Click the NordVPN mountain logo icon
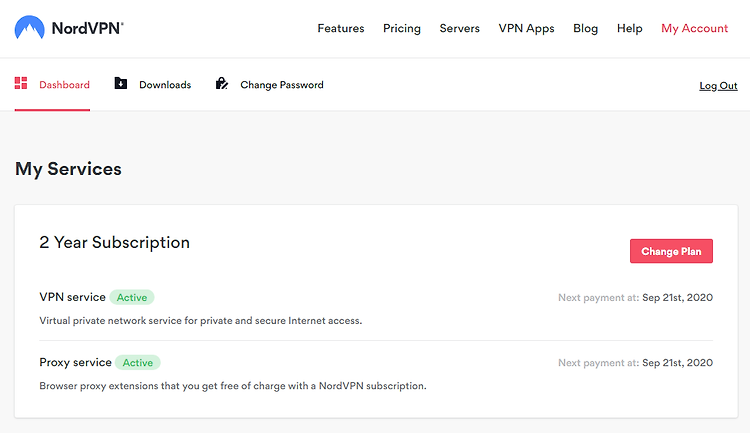Screen dimensions: 750x433 (x=30, y=27)
